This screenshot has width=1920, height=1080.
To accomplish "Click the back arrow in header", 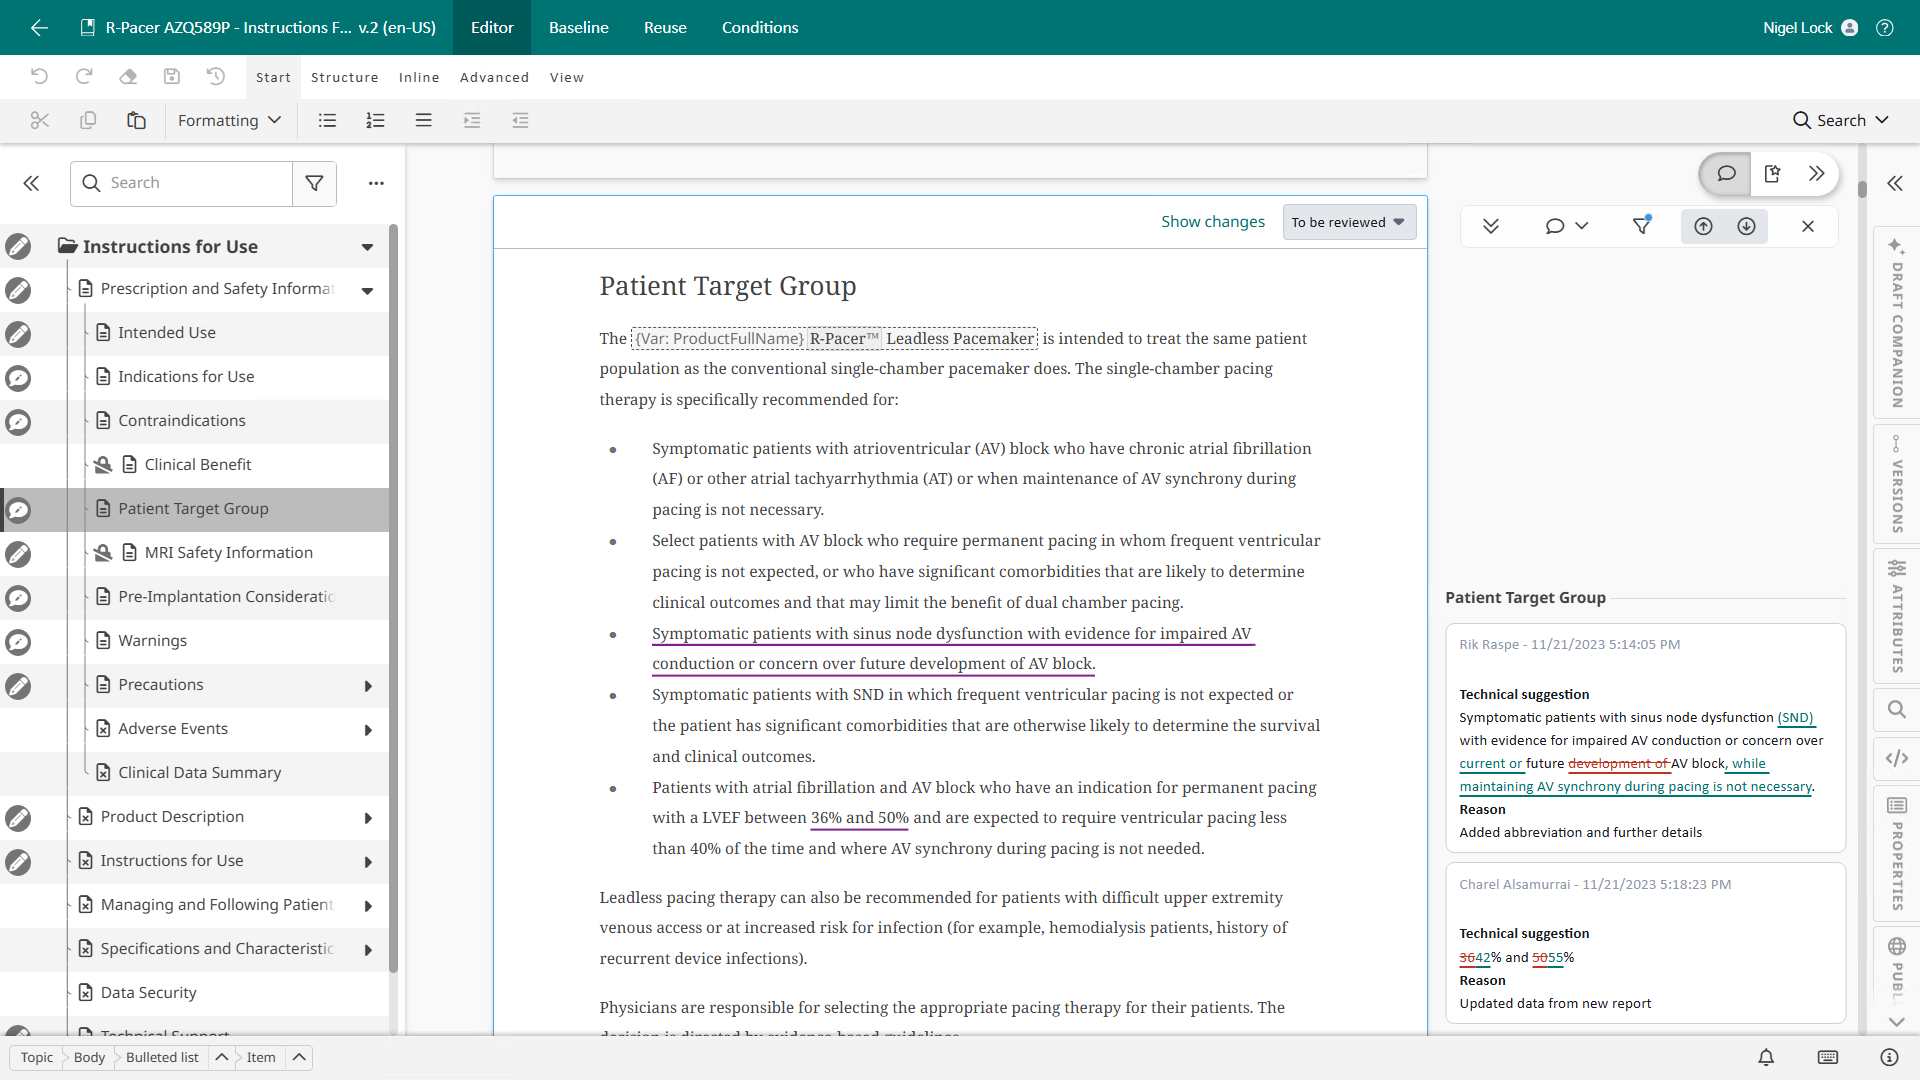I will 39,27.
